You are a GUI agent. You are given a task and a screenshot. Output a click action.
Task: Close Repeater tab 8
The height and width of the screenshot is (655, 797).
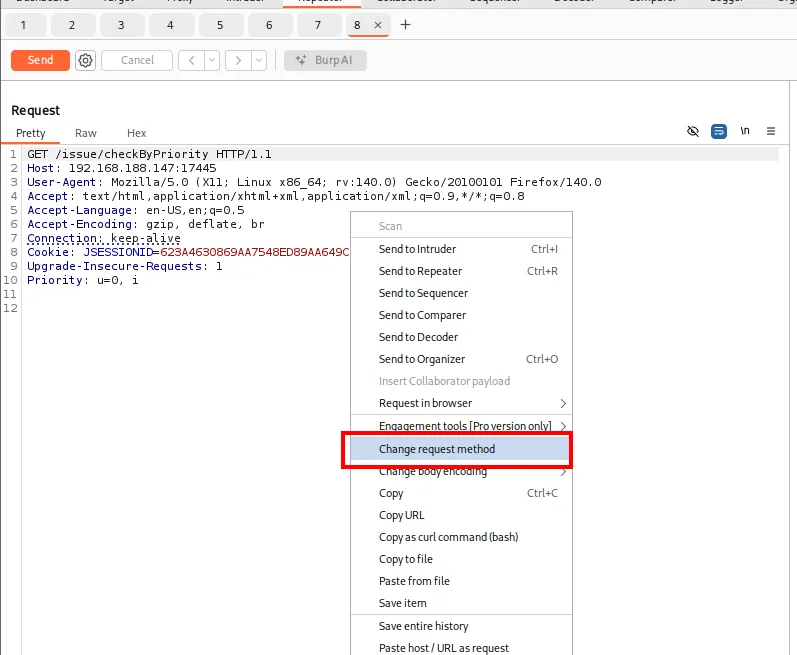tap(378, 25)
